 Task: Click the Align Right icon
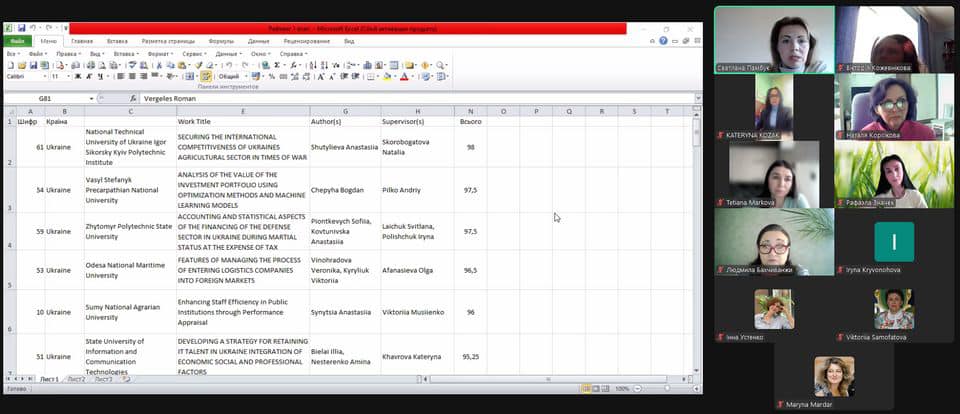click(x=143, y=77)
